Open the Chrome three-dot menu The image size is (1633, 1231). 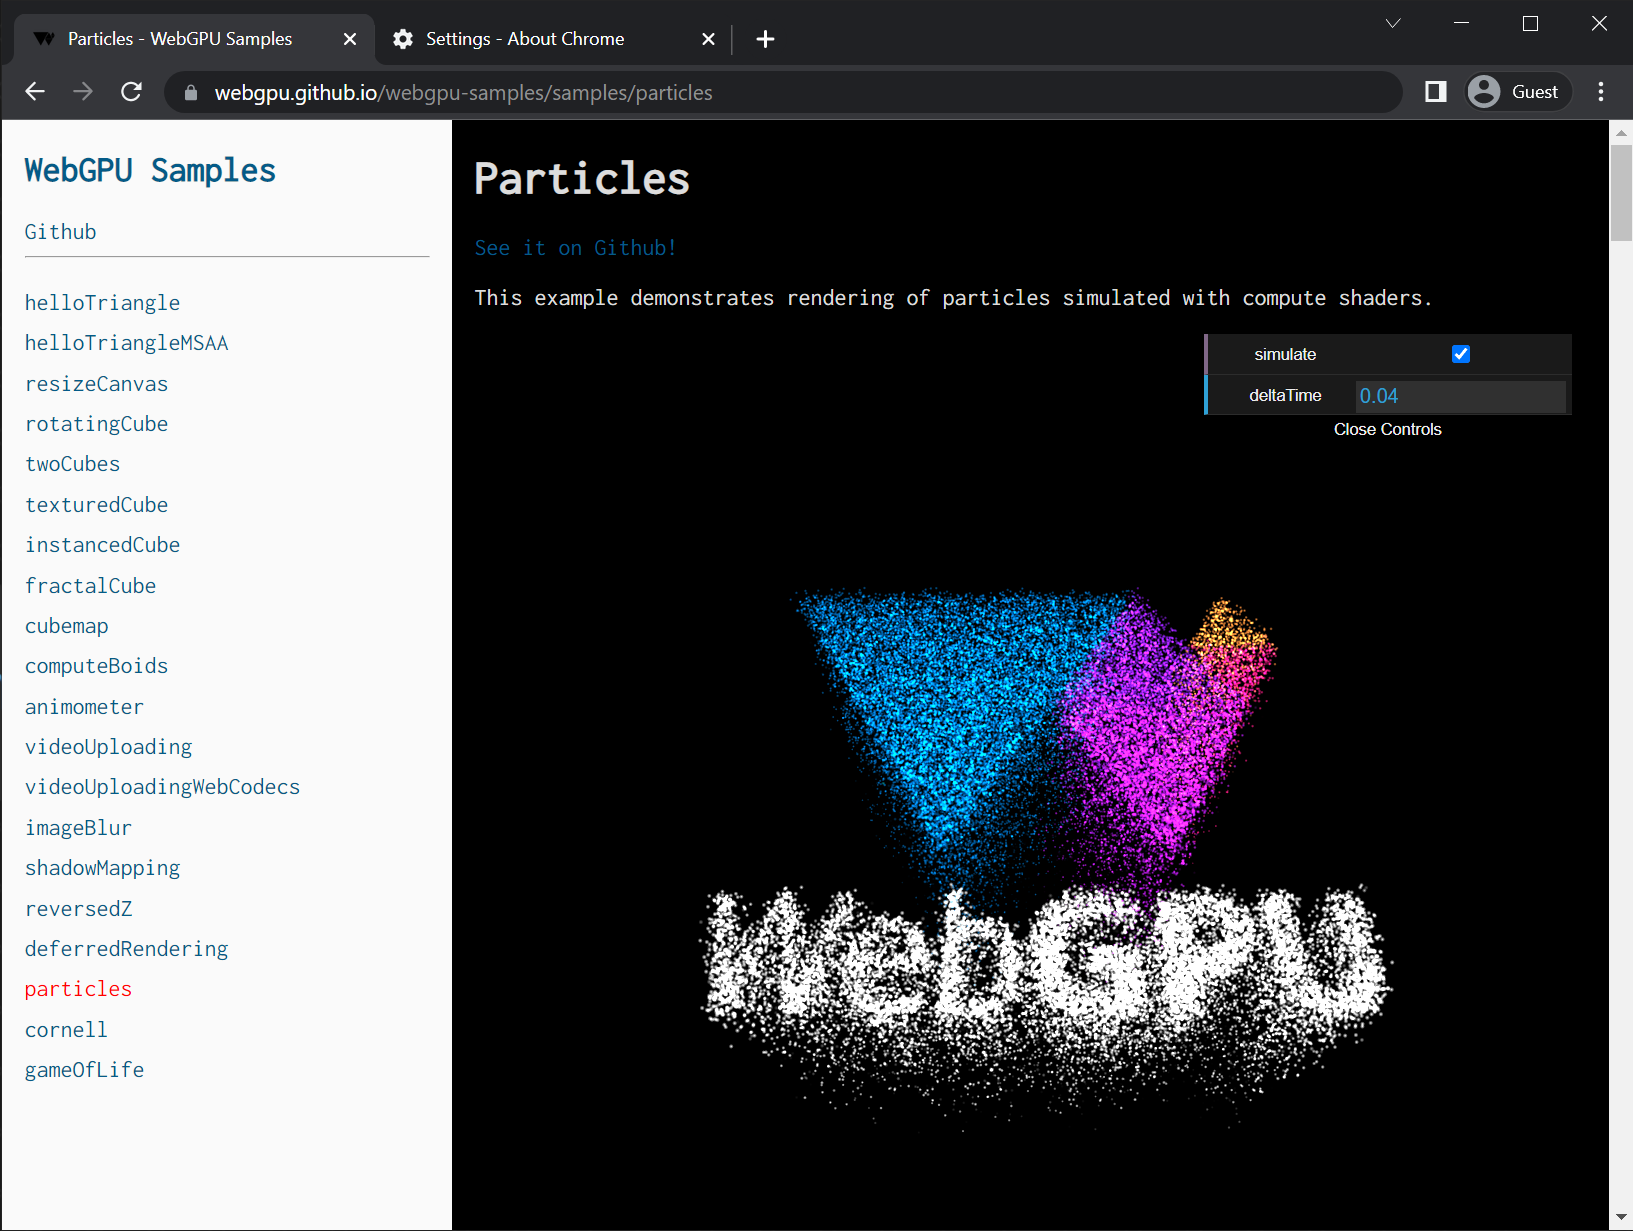pyautogui.click(x=1601, y=92)
